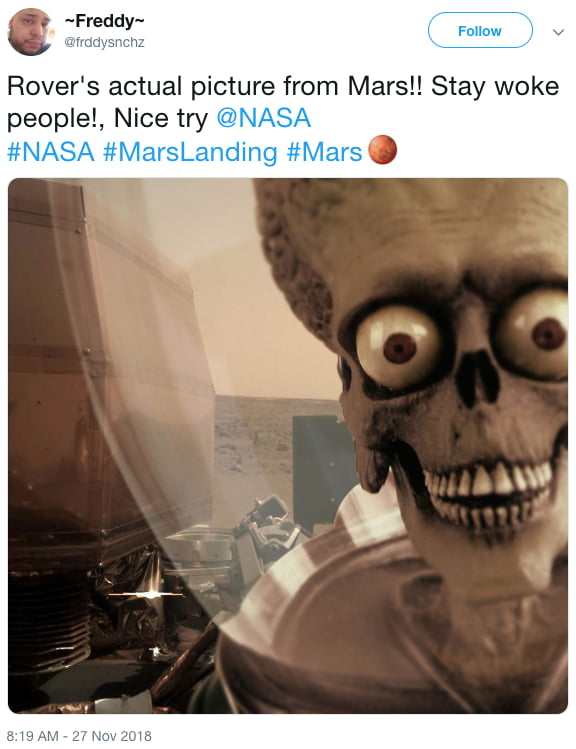Click the Martian's left eyeball in photo
Screen dimensions: 576x749
click(x=398, y=346)
